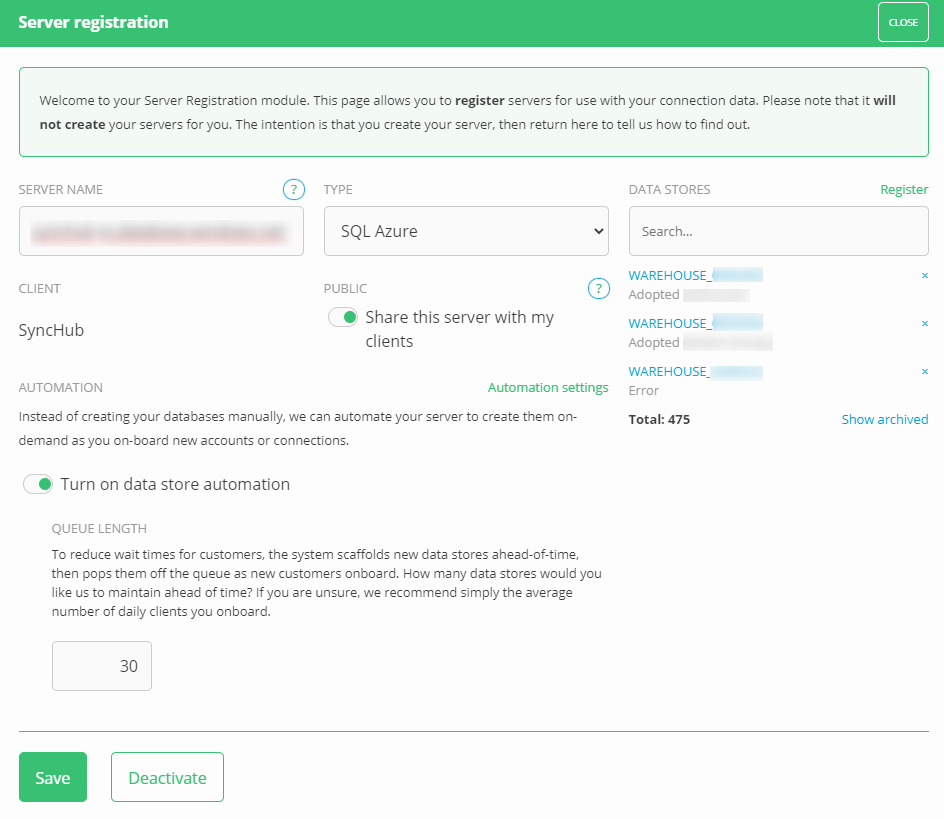
Task: Remove the second WAREHOUSE data store
Action: point(924,323)
